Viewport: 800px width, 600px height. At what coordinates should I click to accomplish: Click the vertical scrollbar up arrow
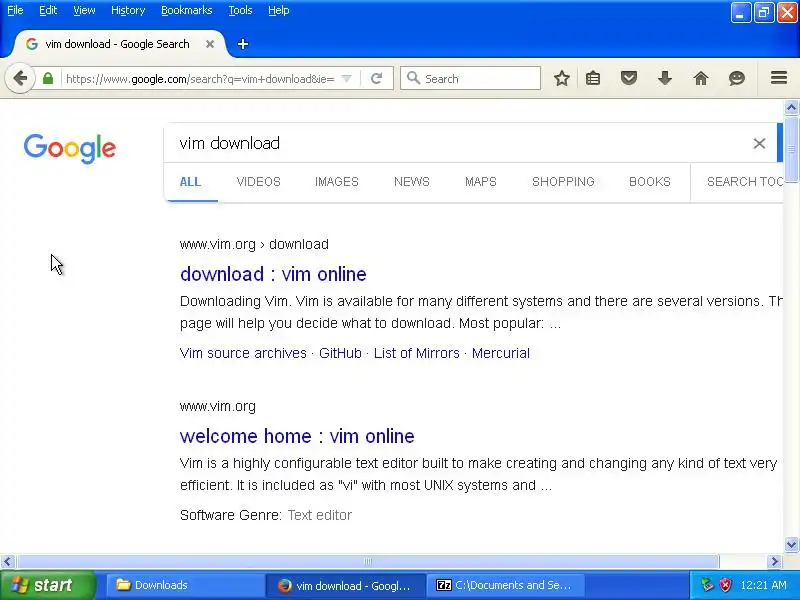pyautogui.click(x=791, y=107)
